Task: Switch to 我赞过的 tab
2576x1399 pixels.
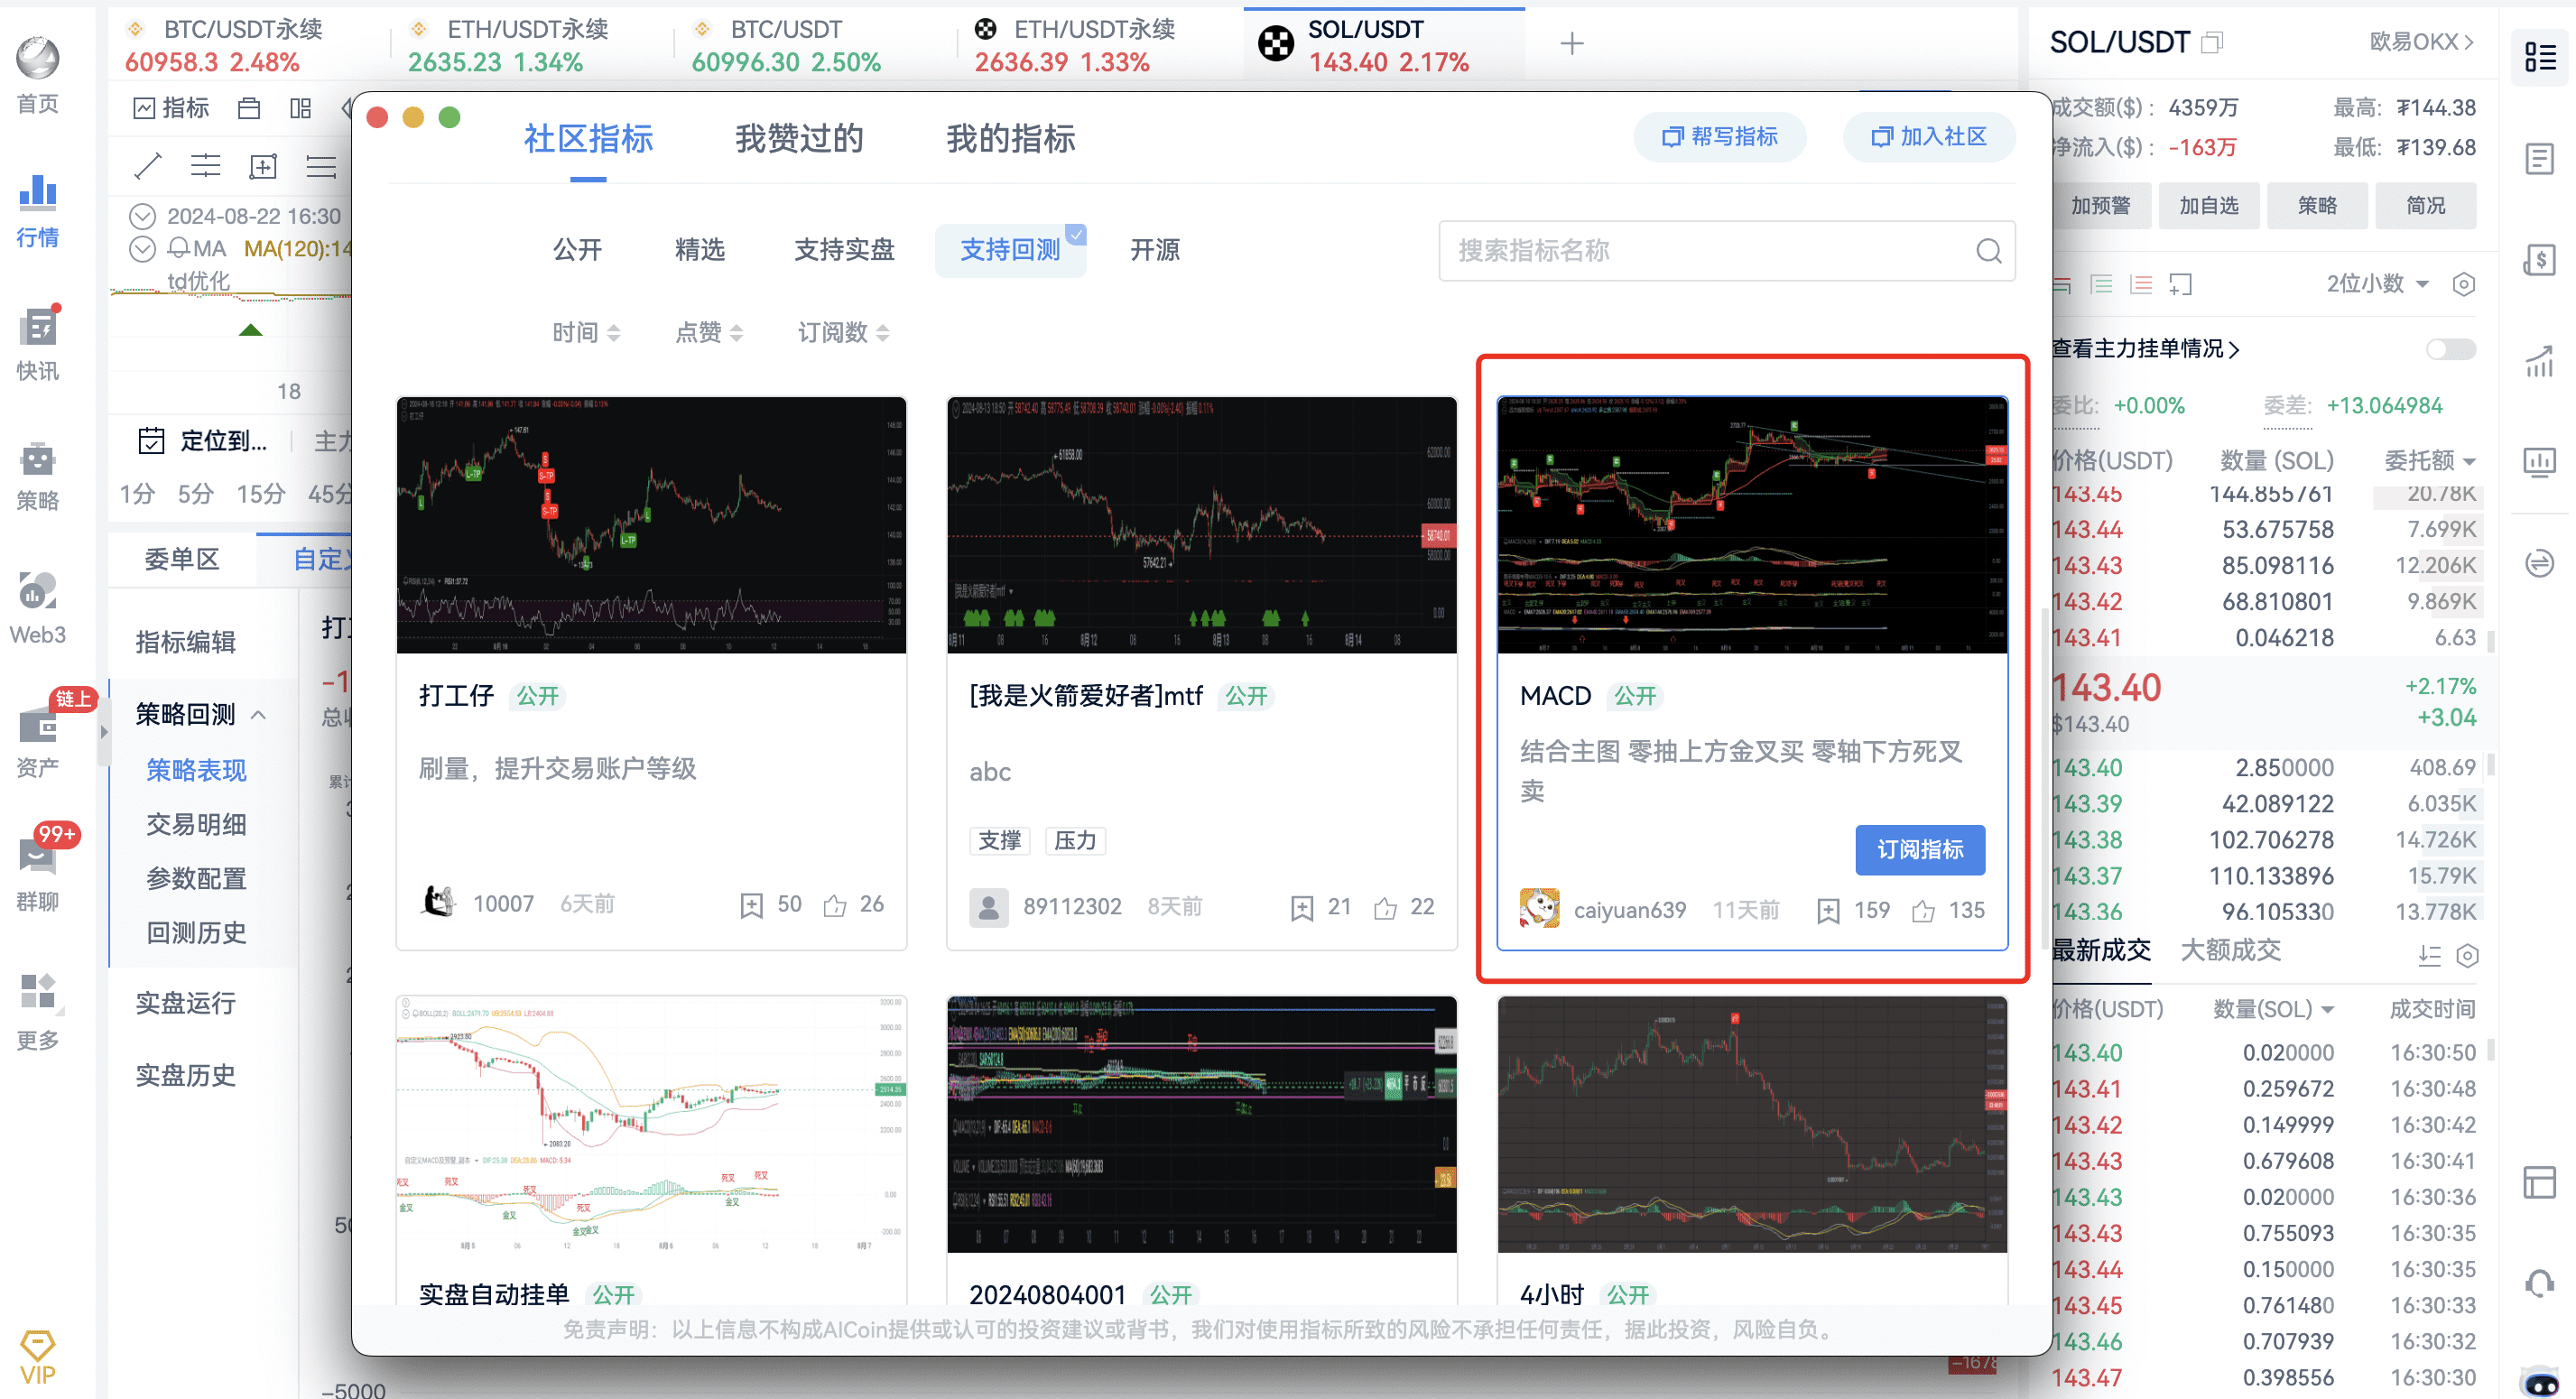Action: [799, 138]
